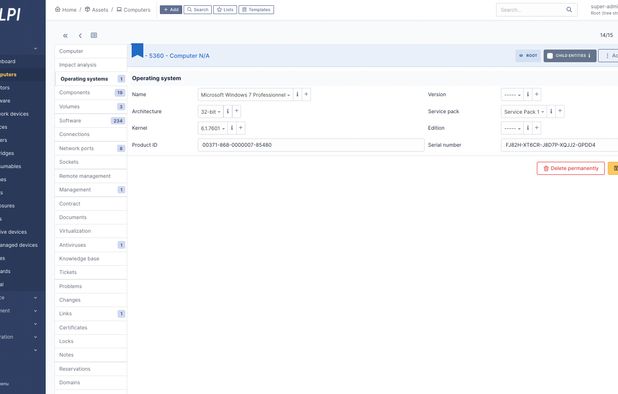The height and width of the screenshot is (394, 618).
Task: Add a new Version entry
Action: (x=536, y=95)
